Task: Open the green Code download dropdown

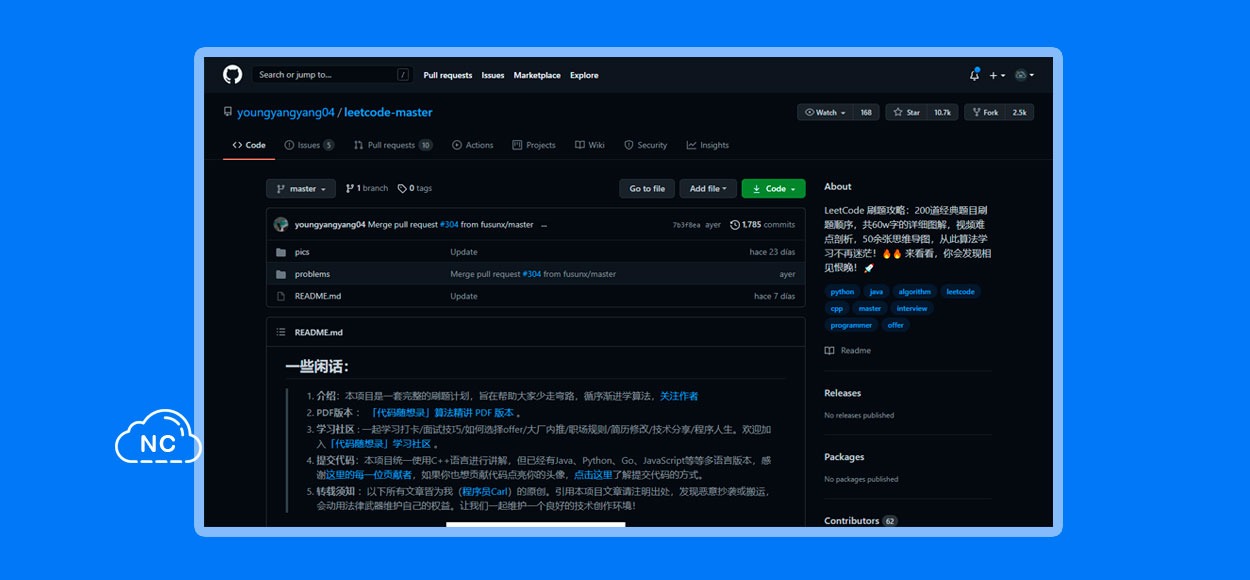Action: [773, 188]
